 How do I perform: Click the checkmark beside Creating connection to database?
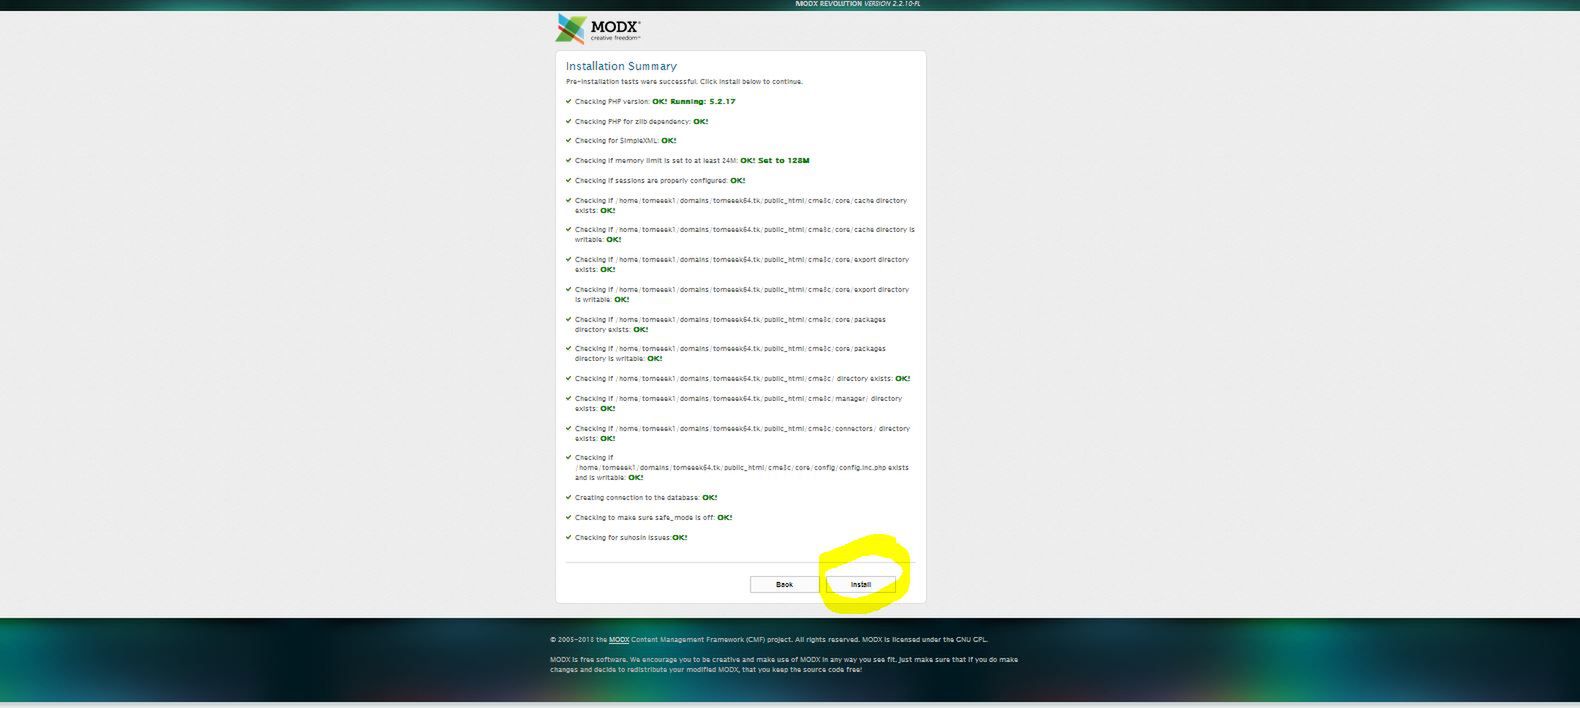[569, 497]
